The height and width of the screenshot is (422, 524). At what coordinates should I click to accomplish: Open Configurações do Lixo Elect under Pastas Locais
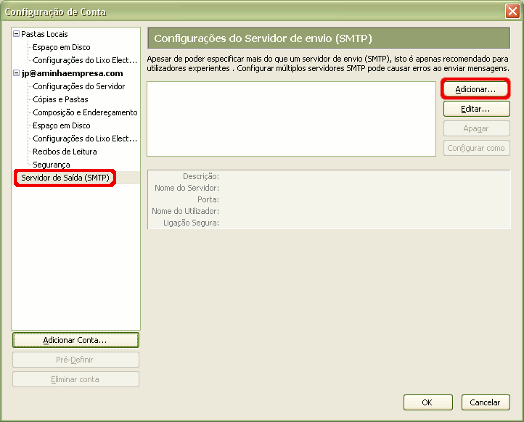pyautogui.click(x=85, y=60)
